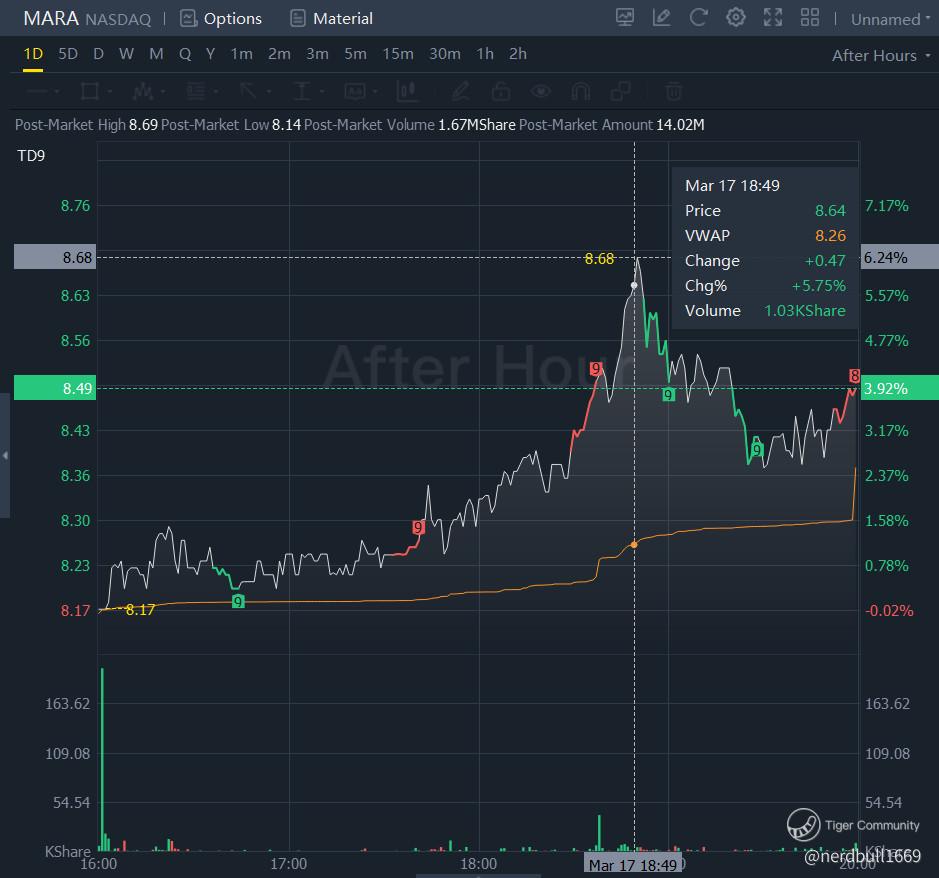Select the line drawing tool
The image size is (939, 878).
tap(38, 92)
